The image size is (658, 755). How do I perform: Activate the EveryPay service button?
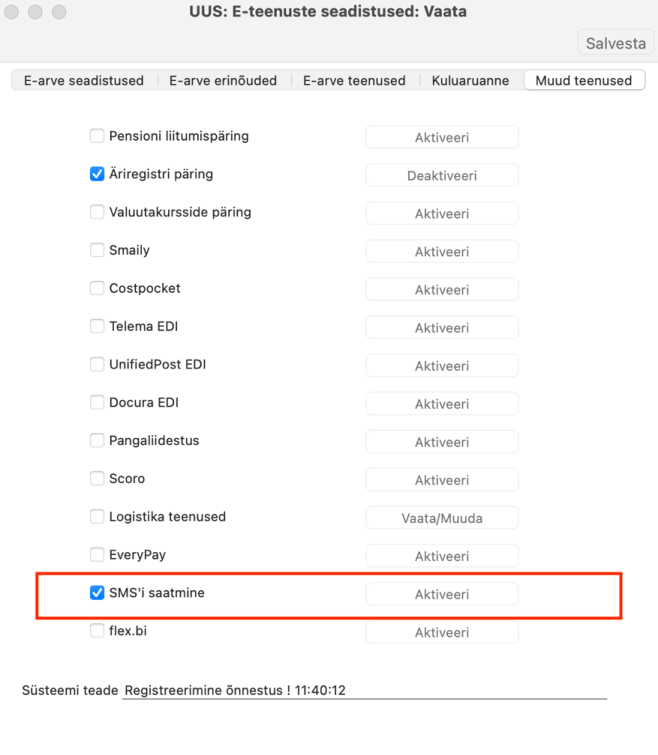point(442,556)
